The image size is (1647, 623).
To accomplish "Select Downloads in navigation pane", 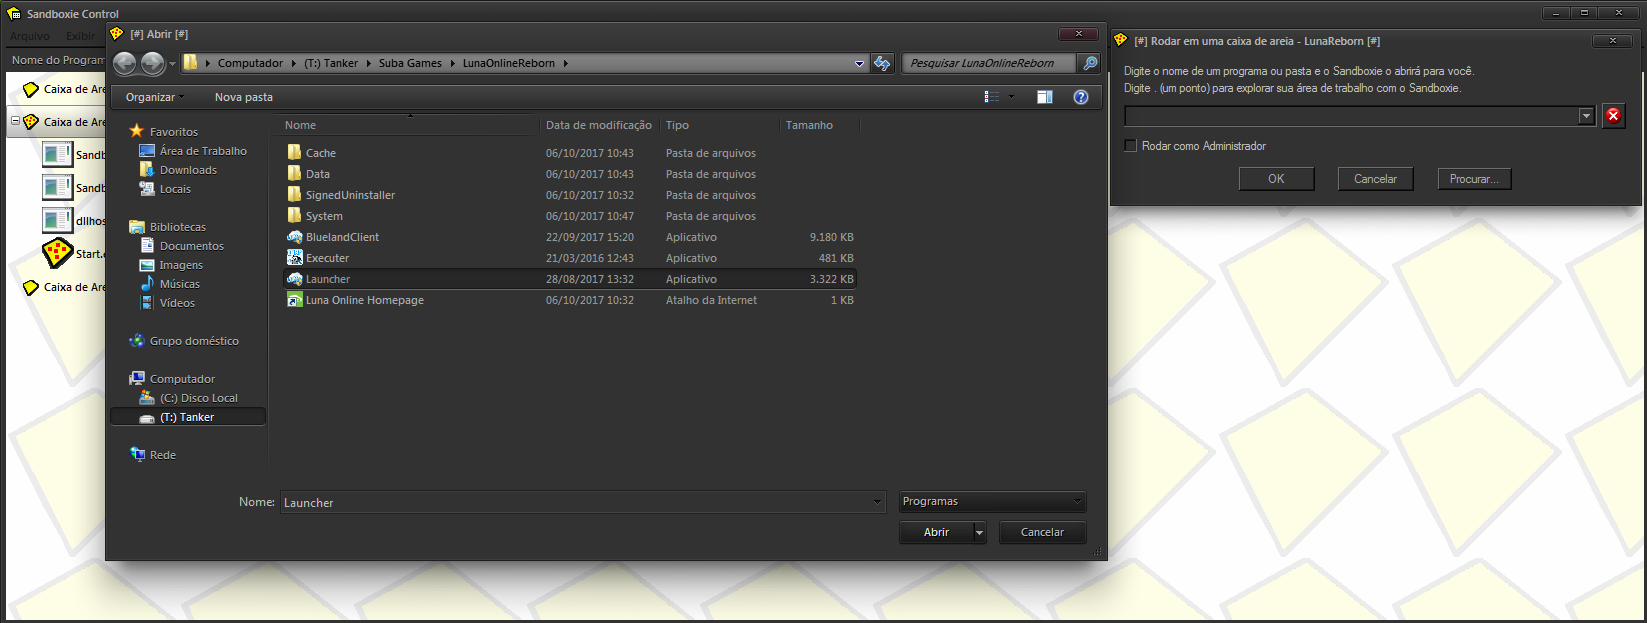I will click(x=188, y=170).
